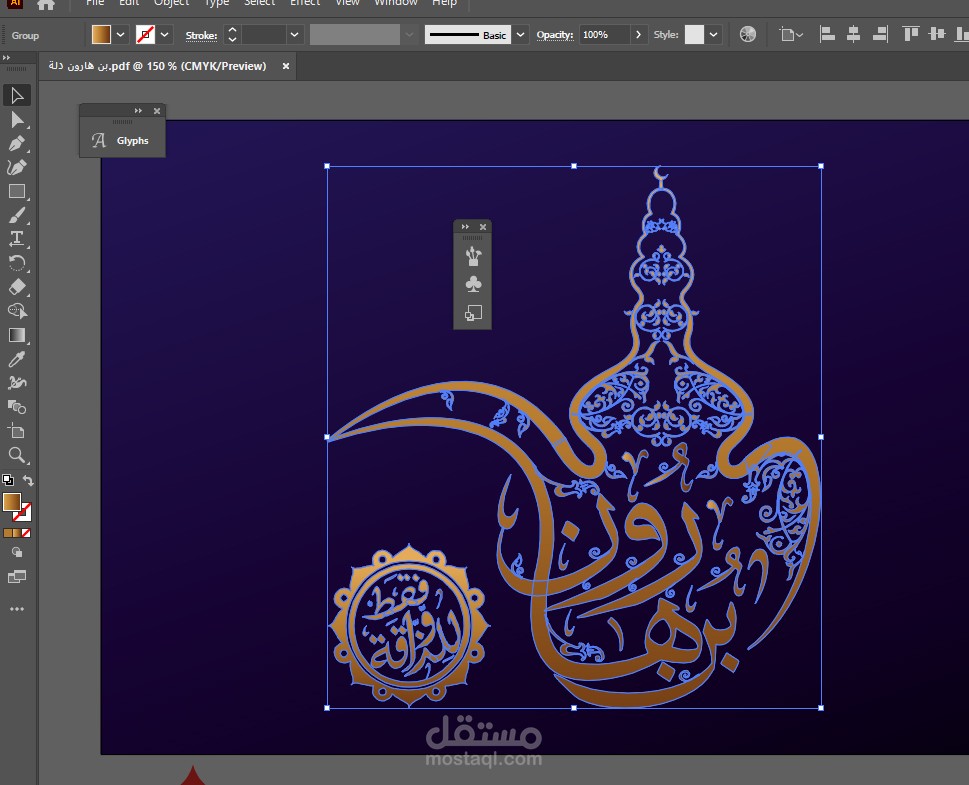The height and width of the screenshot is (785, 969).
Task: Select the Type tool
Action: coord(17,239)
